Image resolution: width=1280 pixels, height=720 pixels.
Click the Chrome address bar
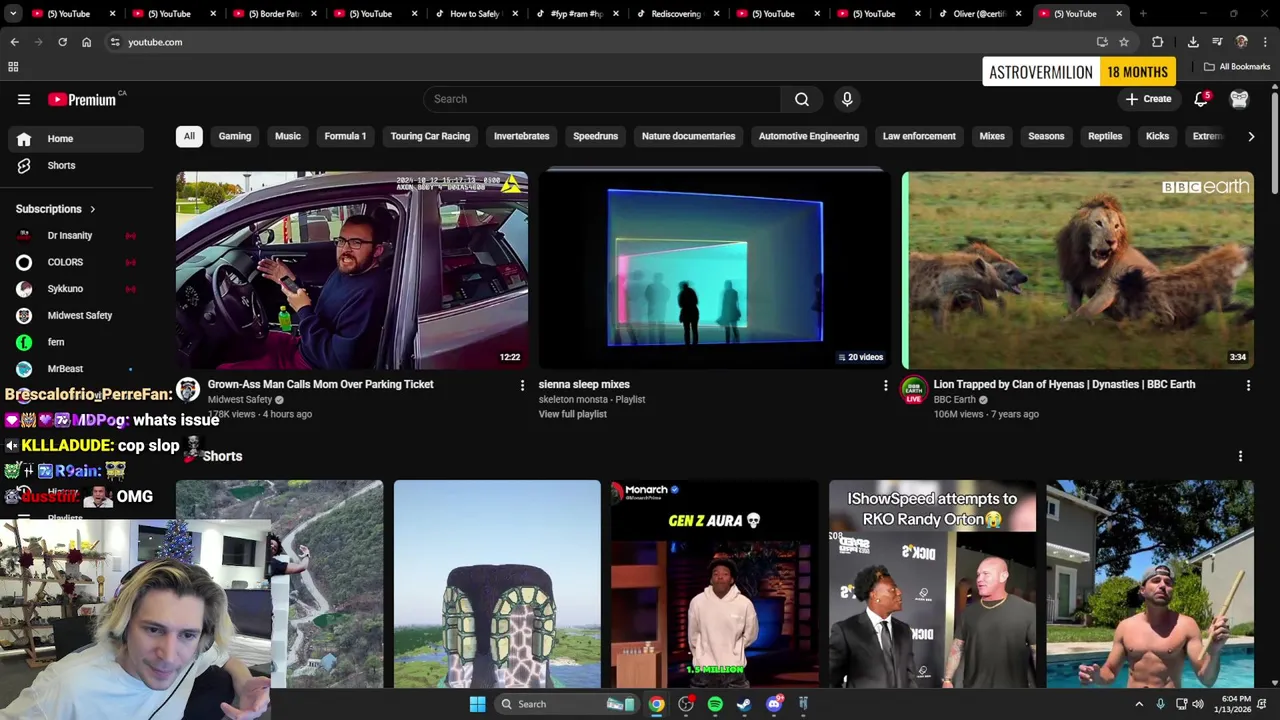pos(600,42)
